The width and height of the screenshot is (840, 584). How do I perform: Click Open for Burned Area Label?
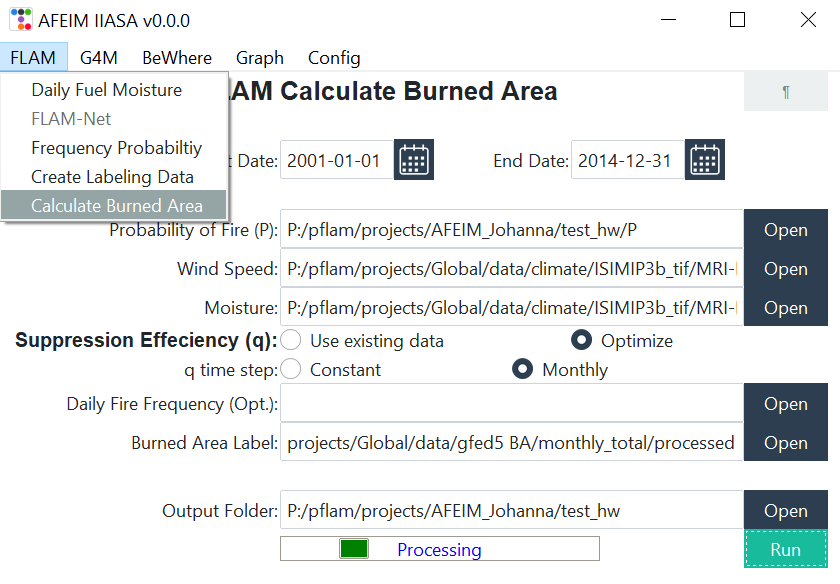pos(785,443)
